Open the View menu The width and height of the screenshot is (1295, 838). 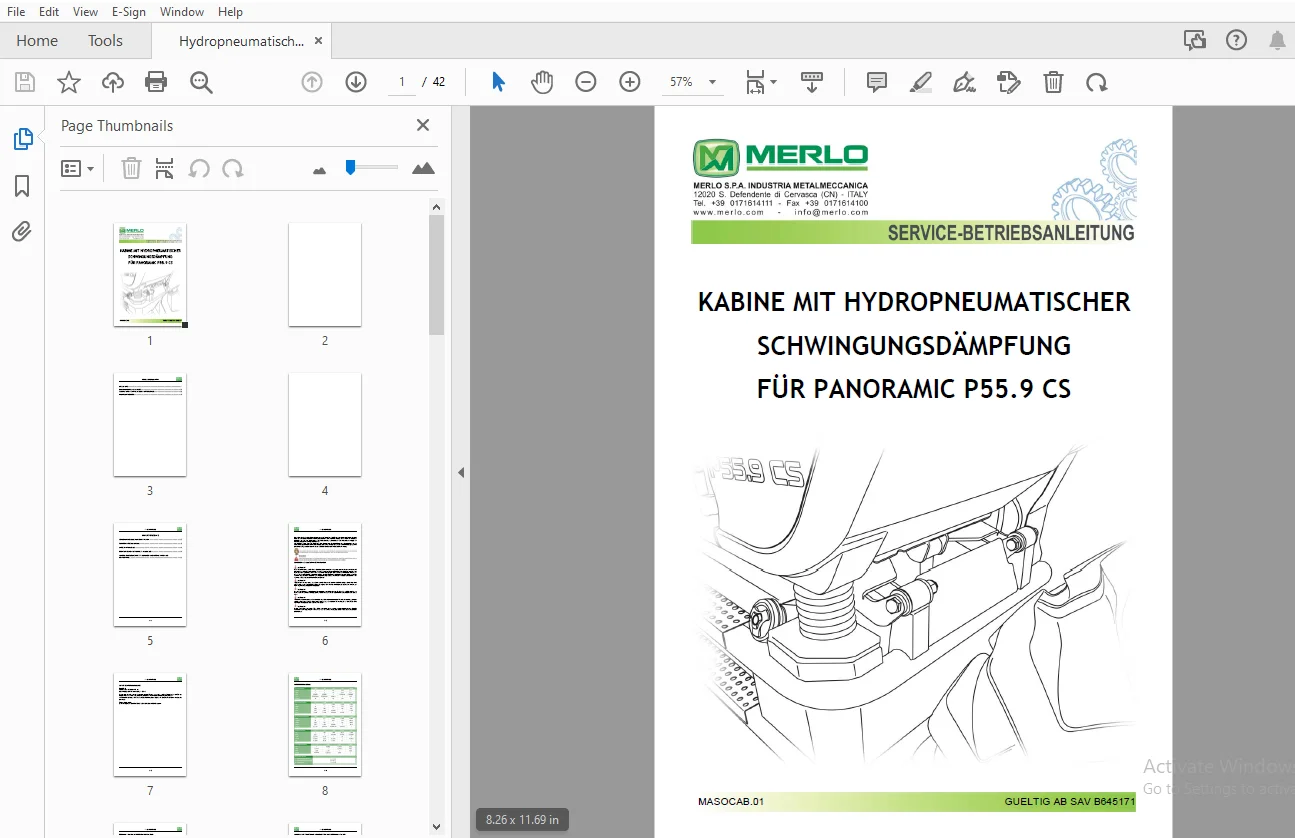86,12
